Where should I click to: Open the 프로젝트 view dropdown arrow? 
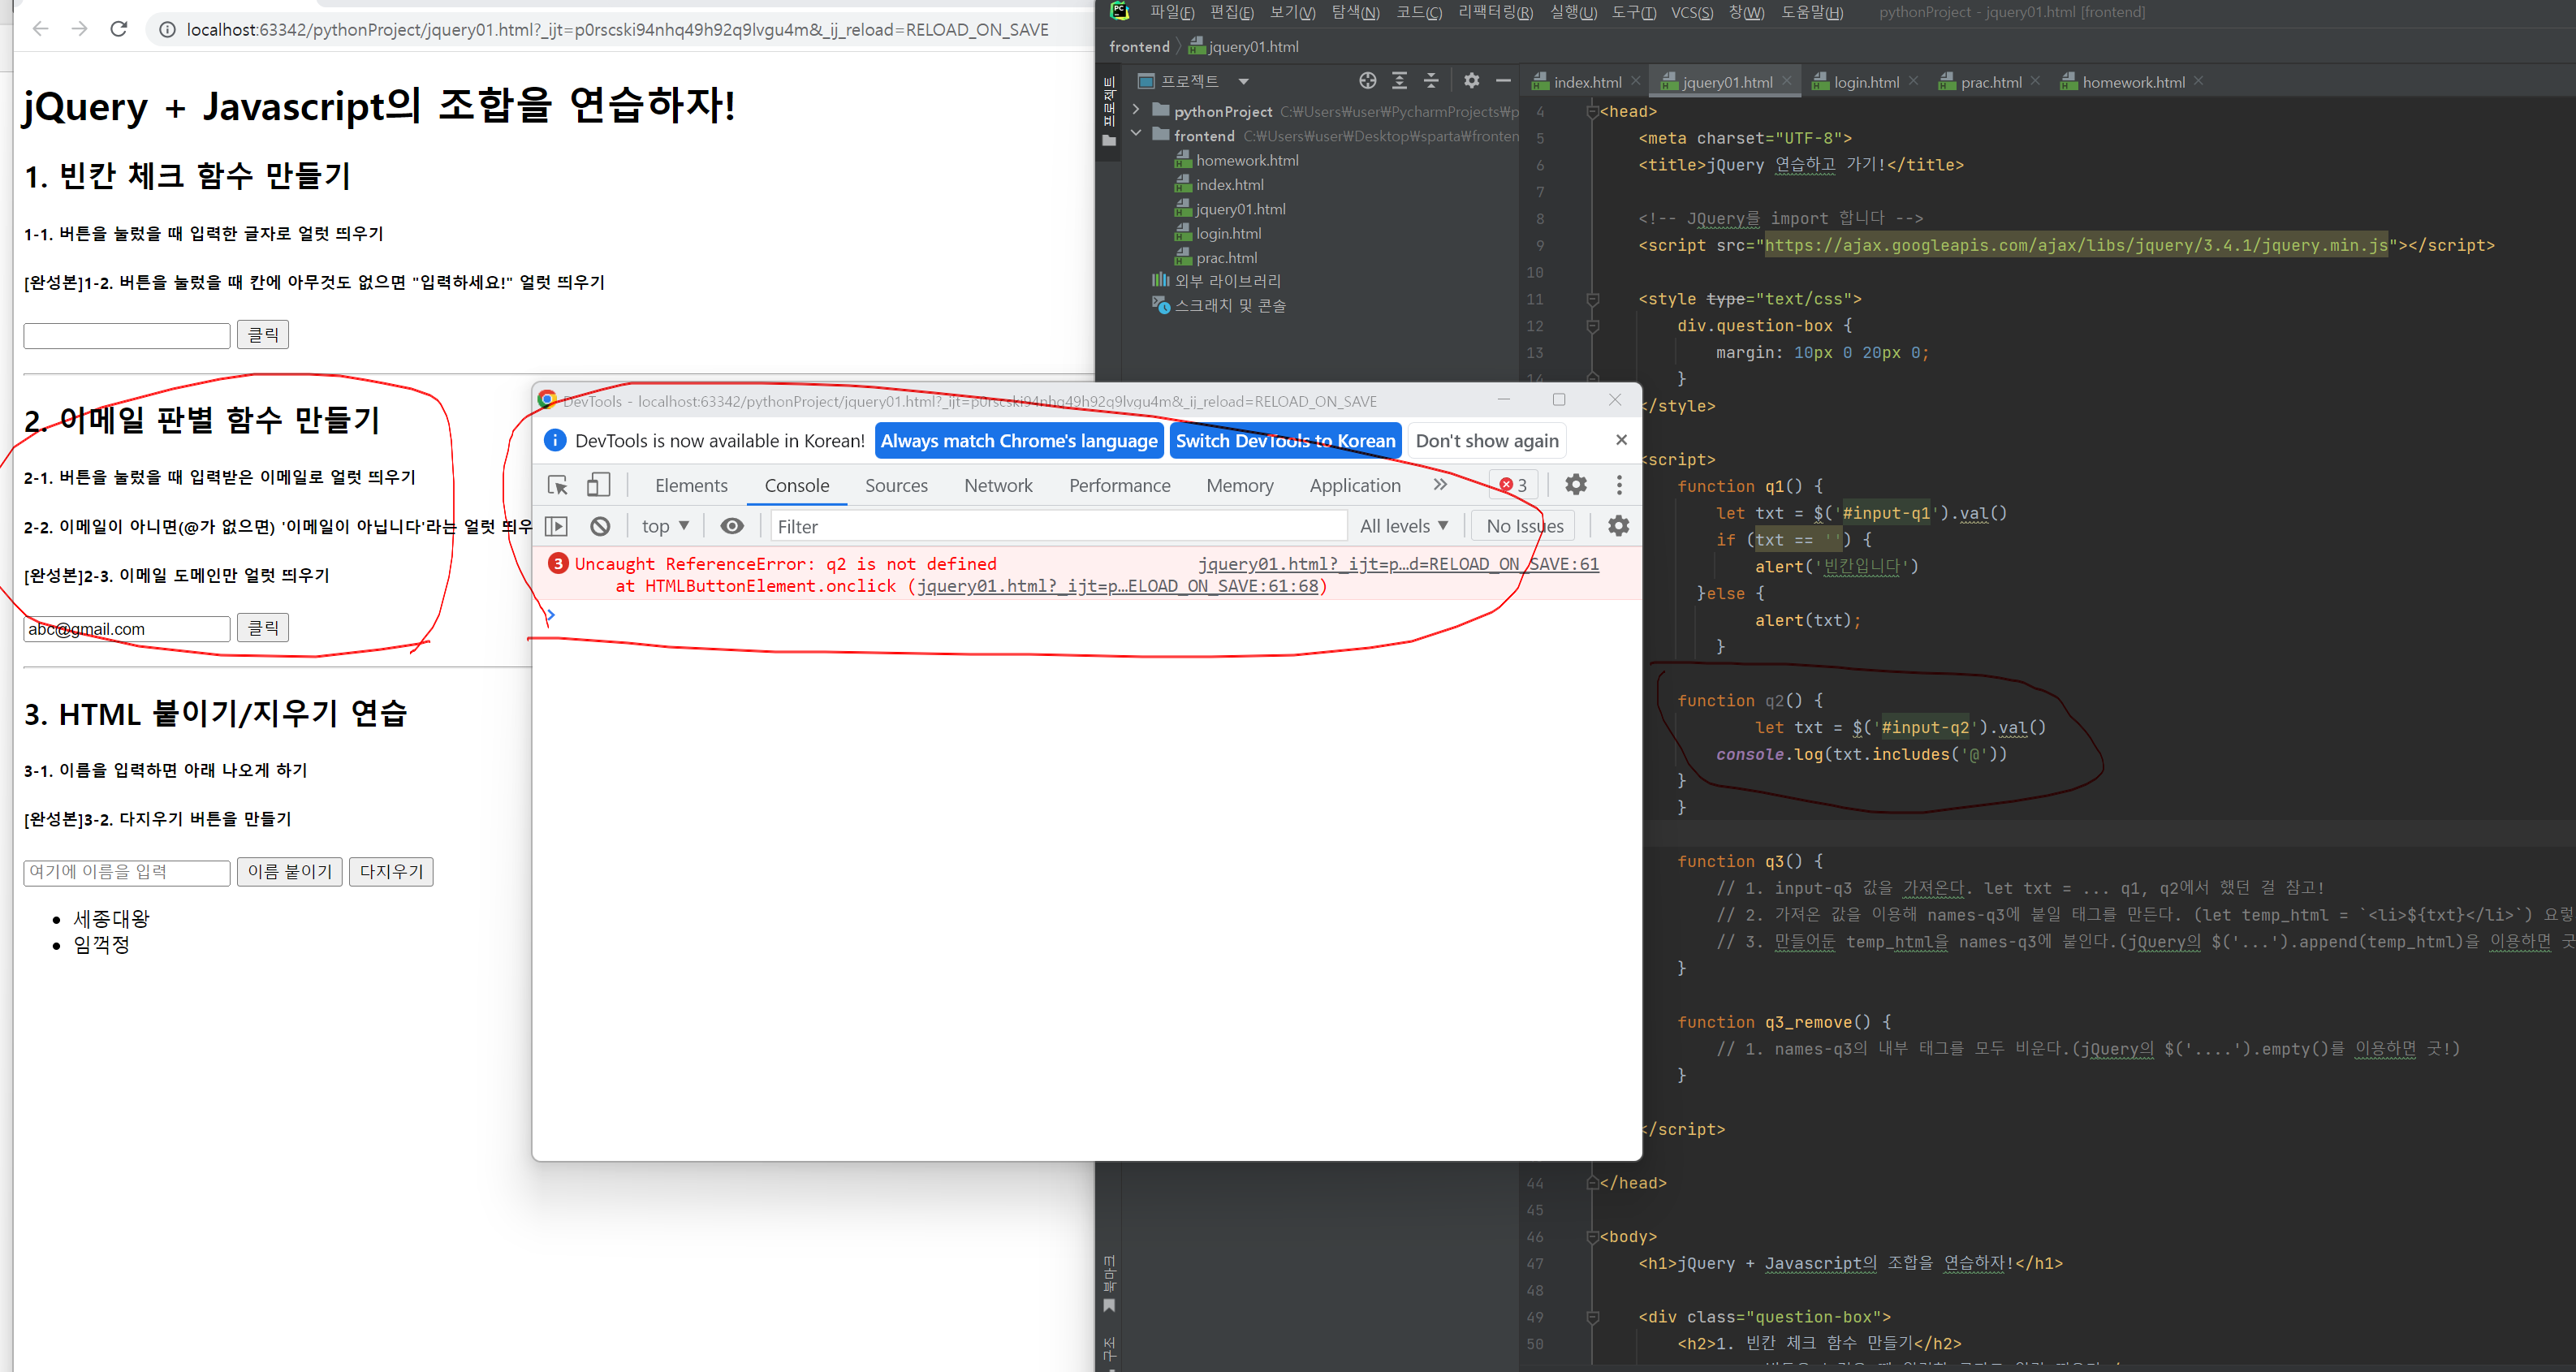(x=1243, y=82)
